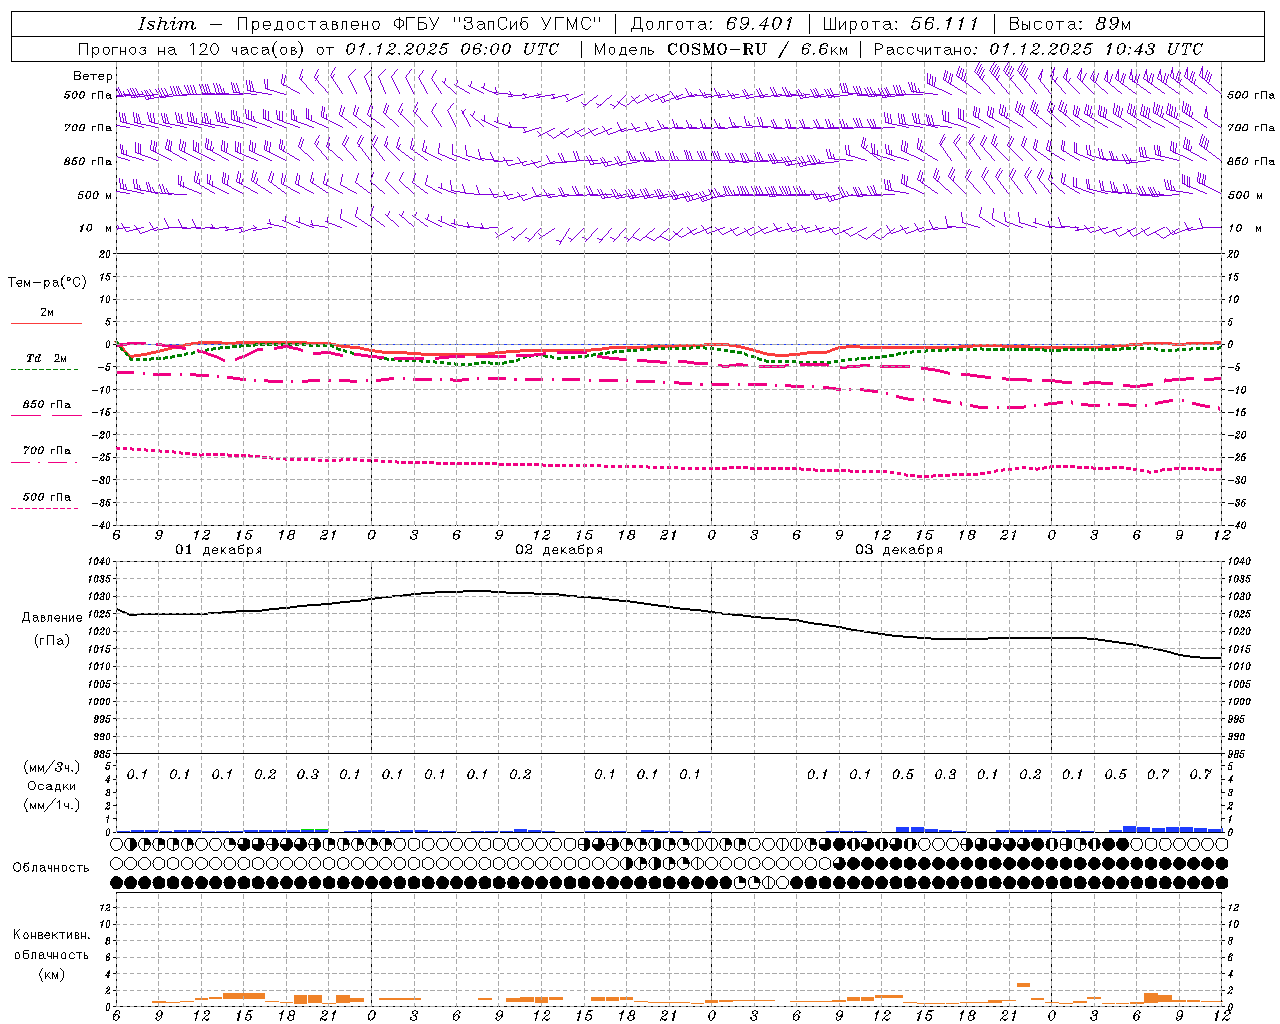The height and width of the screenshot is (1024, 1280).
Task: Click the station name Ishim in header
Action: pyautogui.click(x=167, y=24)
